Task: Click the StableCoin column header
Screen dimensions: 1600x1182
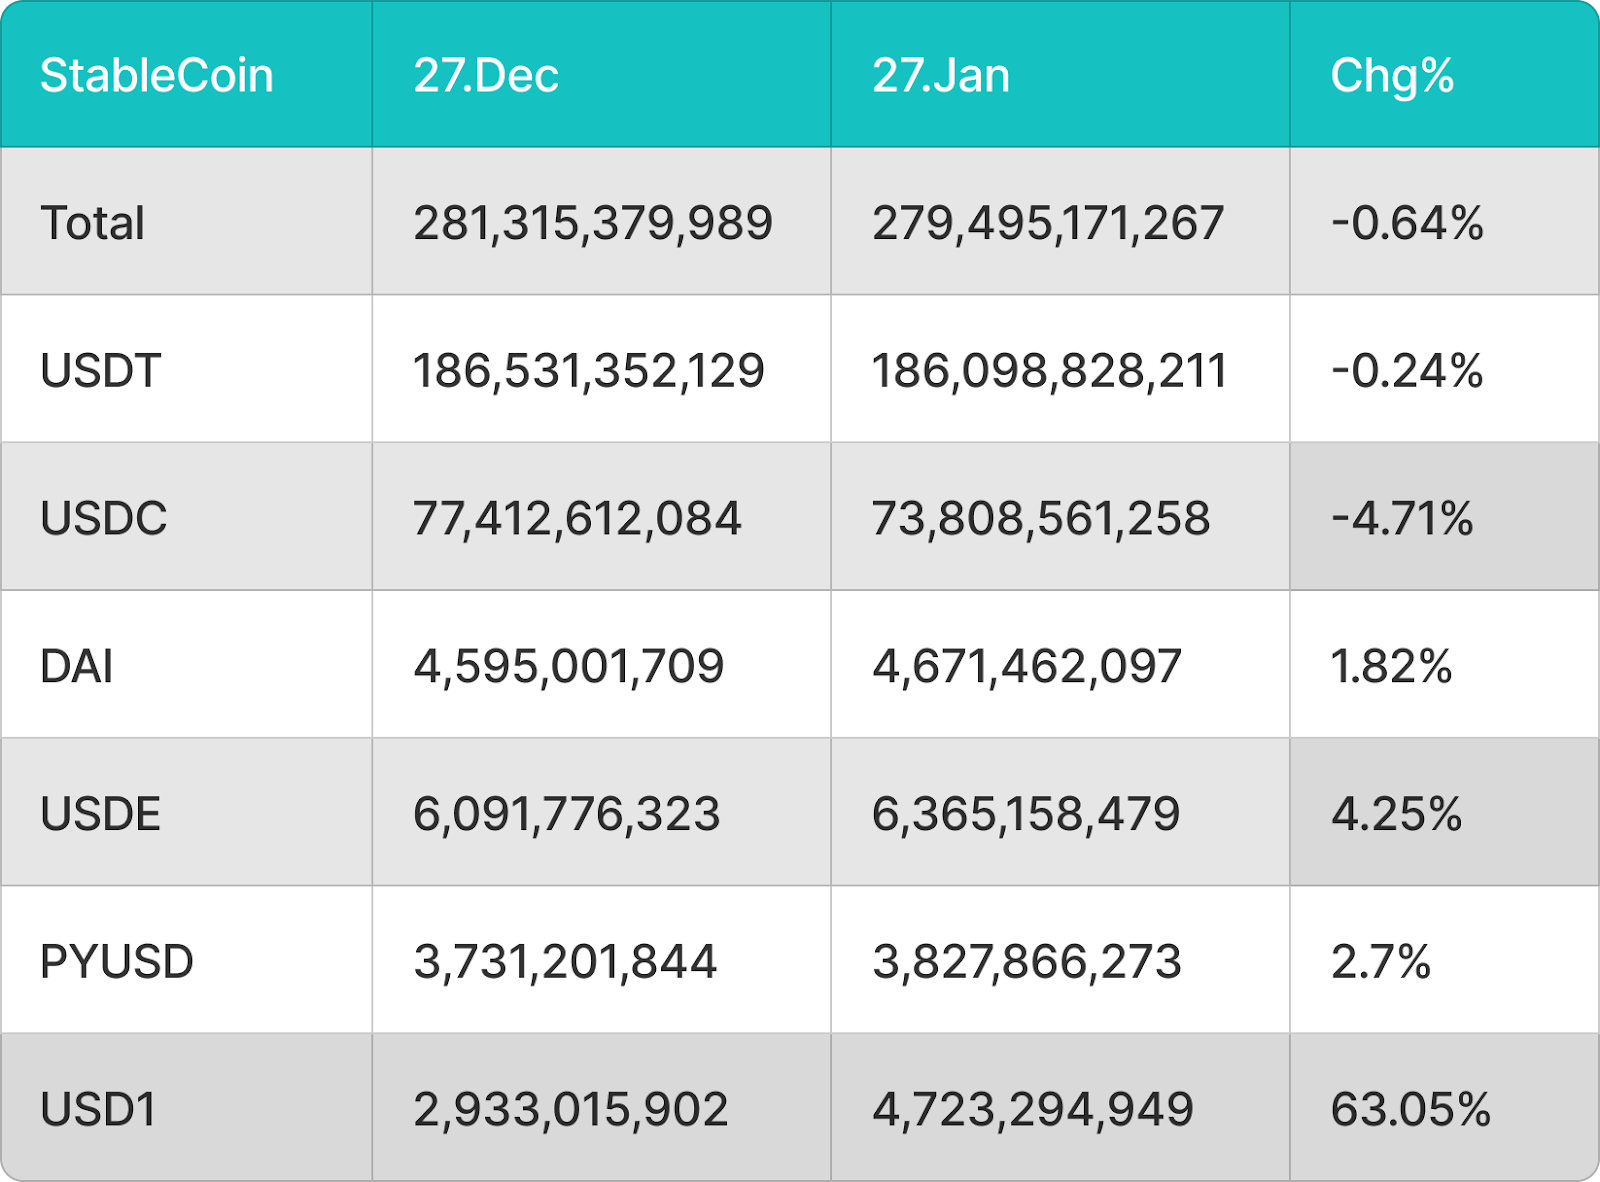Action: [156, 76]
